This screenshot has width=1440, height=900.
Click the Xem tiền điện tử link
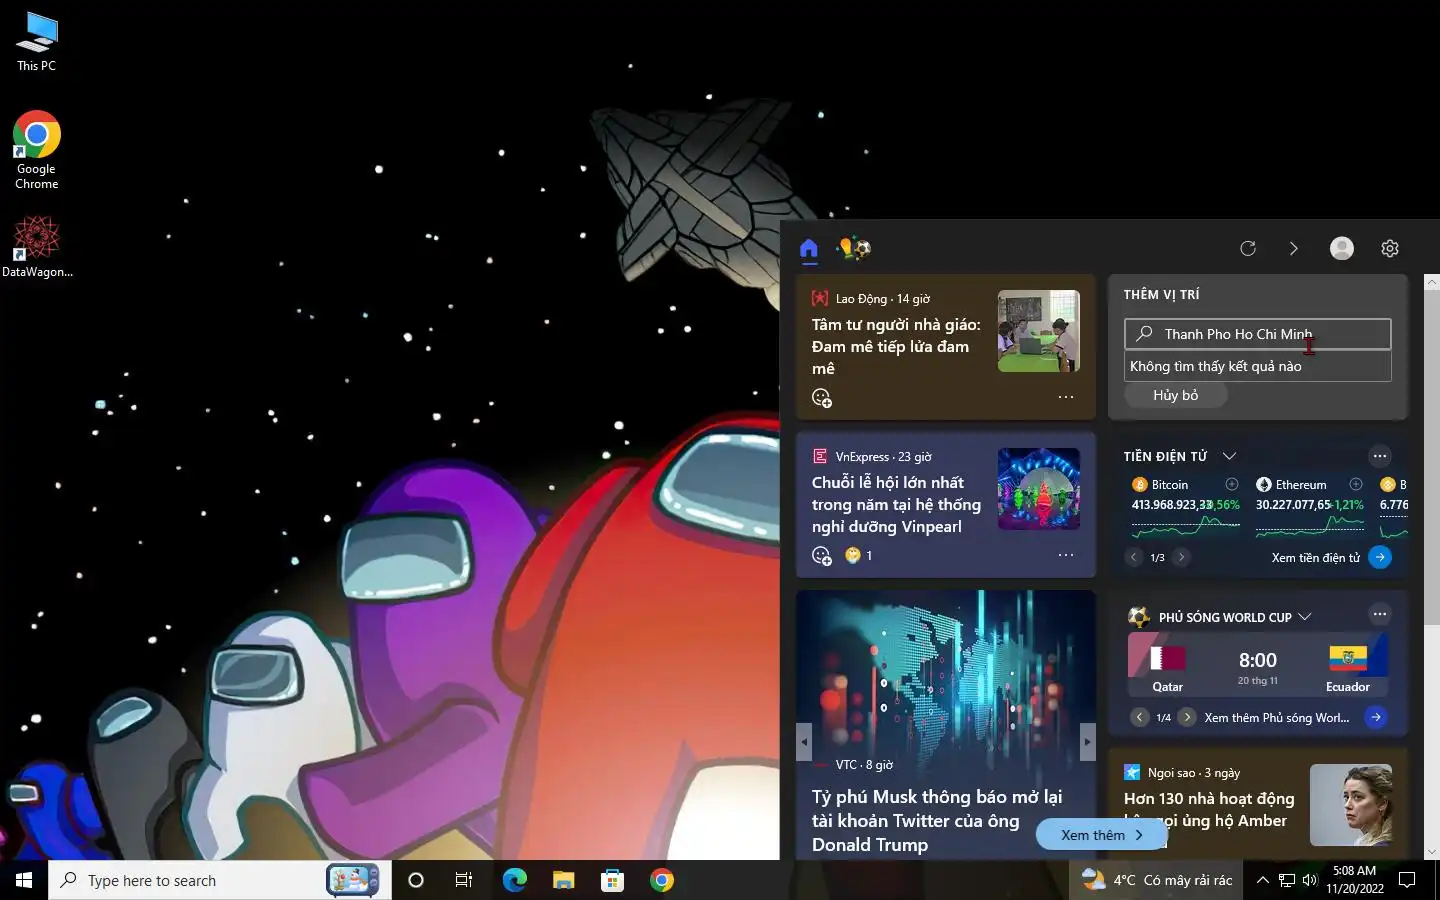point(1316,558)
